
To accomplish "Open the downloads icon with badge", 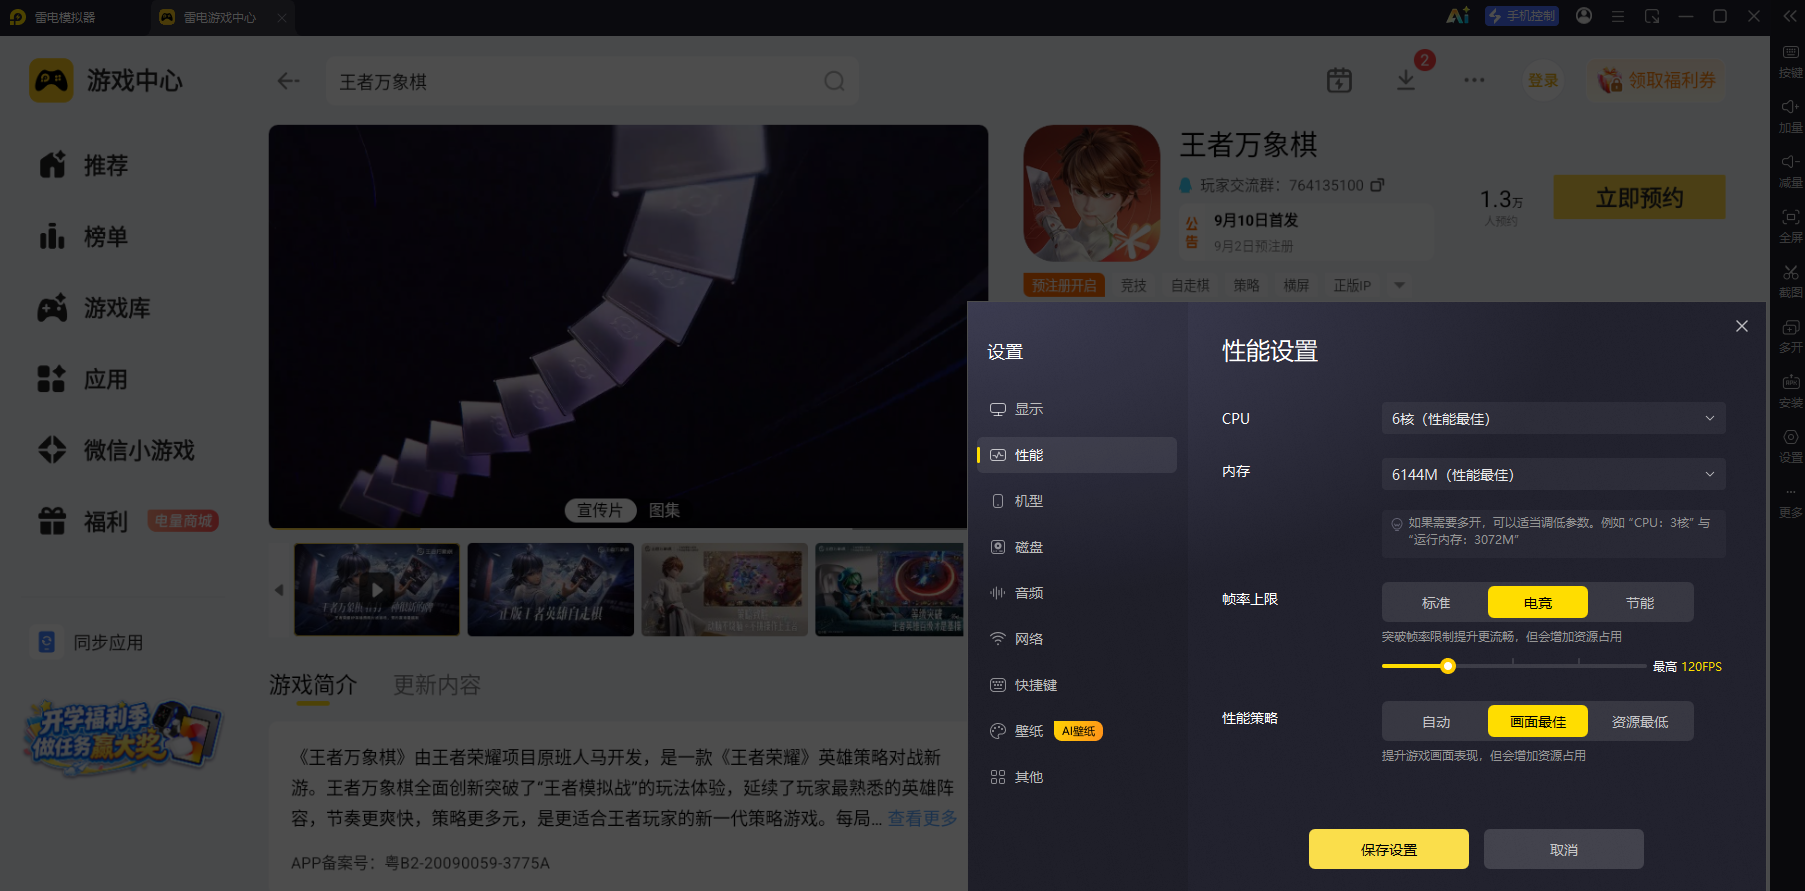I will pyautogui.click(x=1406, y=81).
